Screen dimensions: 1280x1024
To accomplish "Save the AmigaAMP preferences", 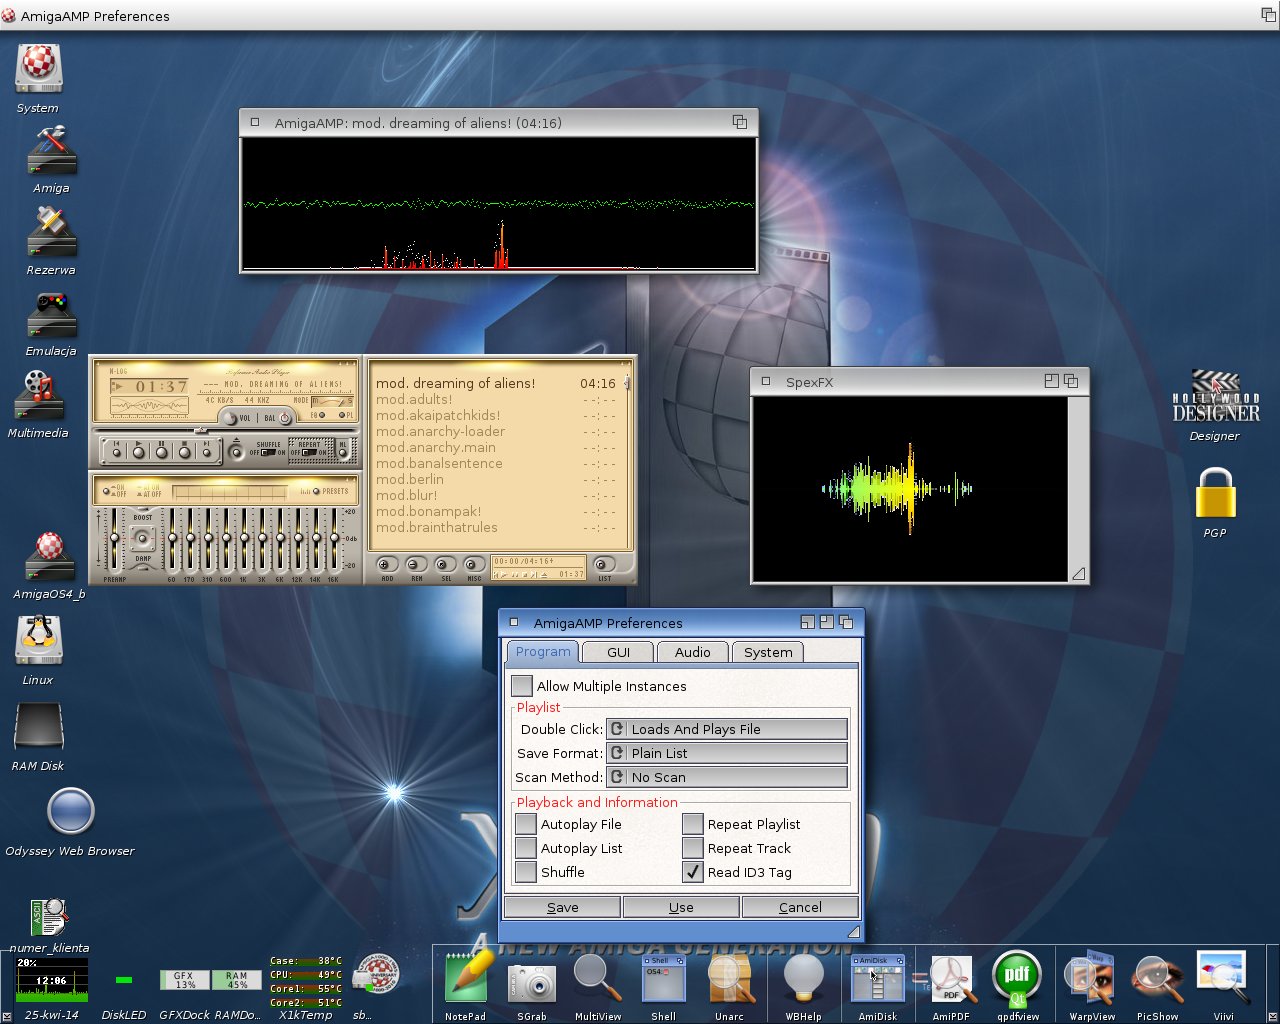I will pos(562,907).
